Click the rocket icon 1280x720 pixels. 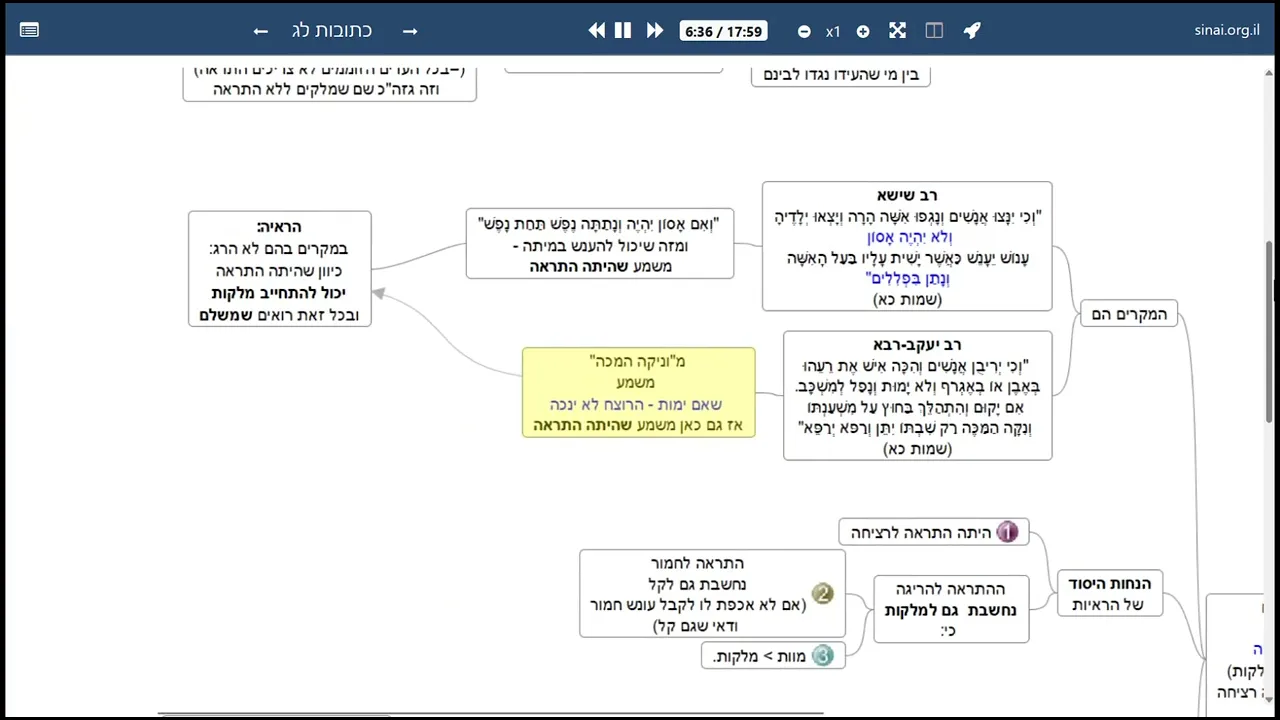(972, 31)
